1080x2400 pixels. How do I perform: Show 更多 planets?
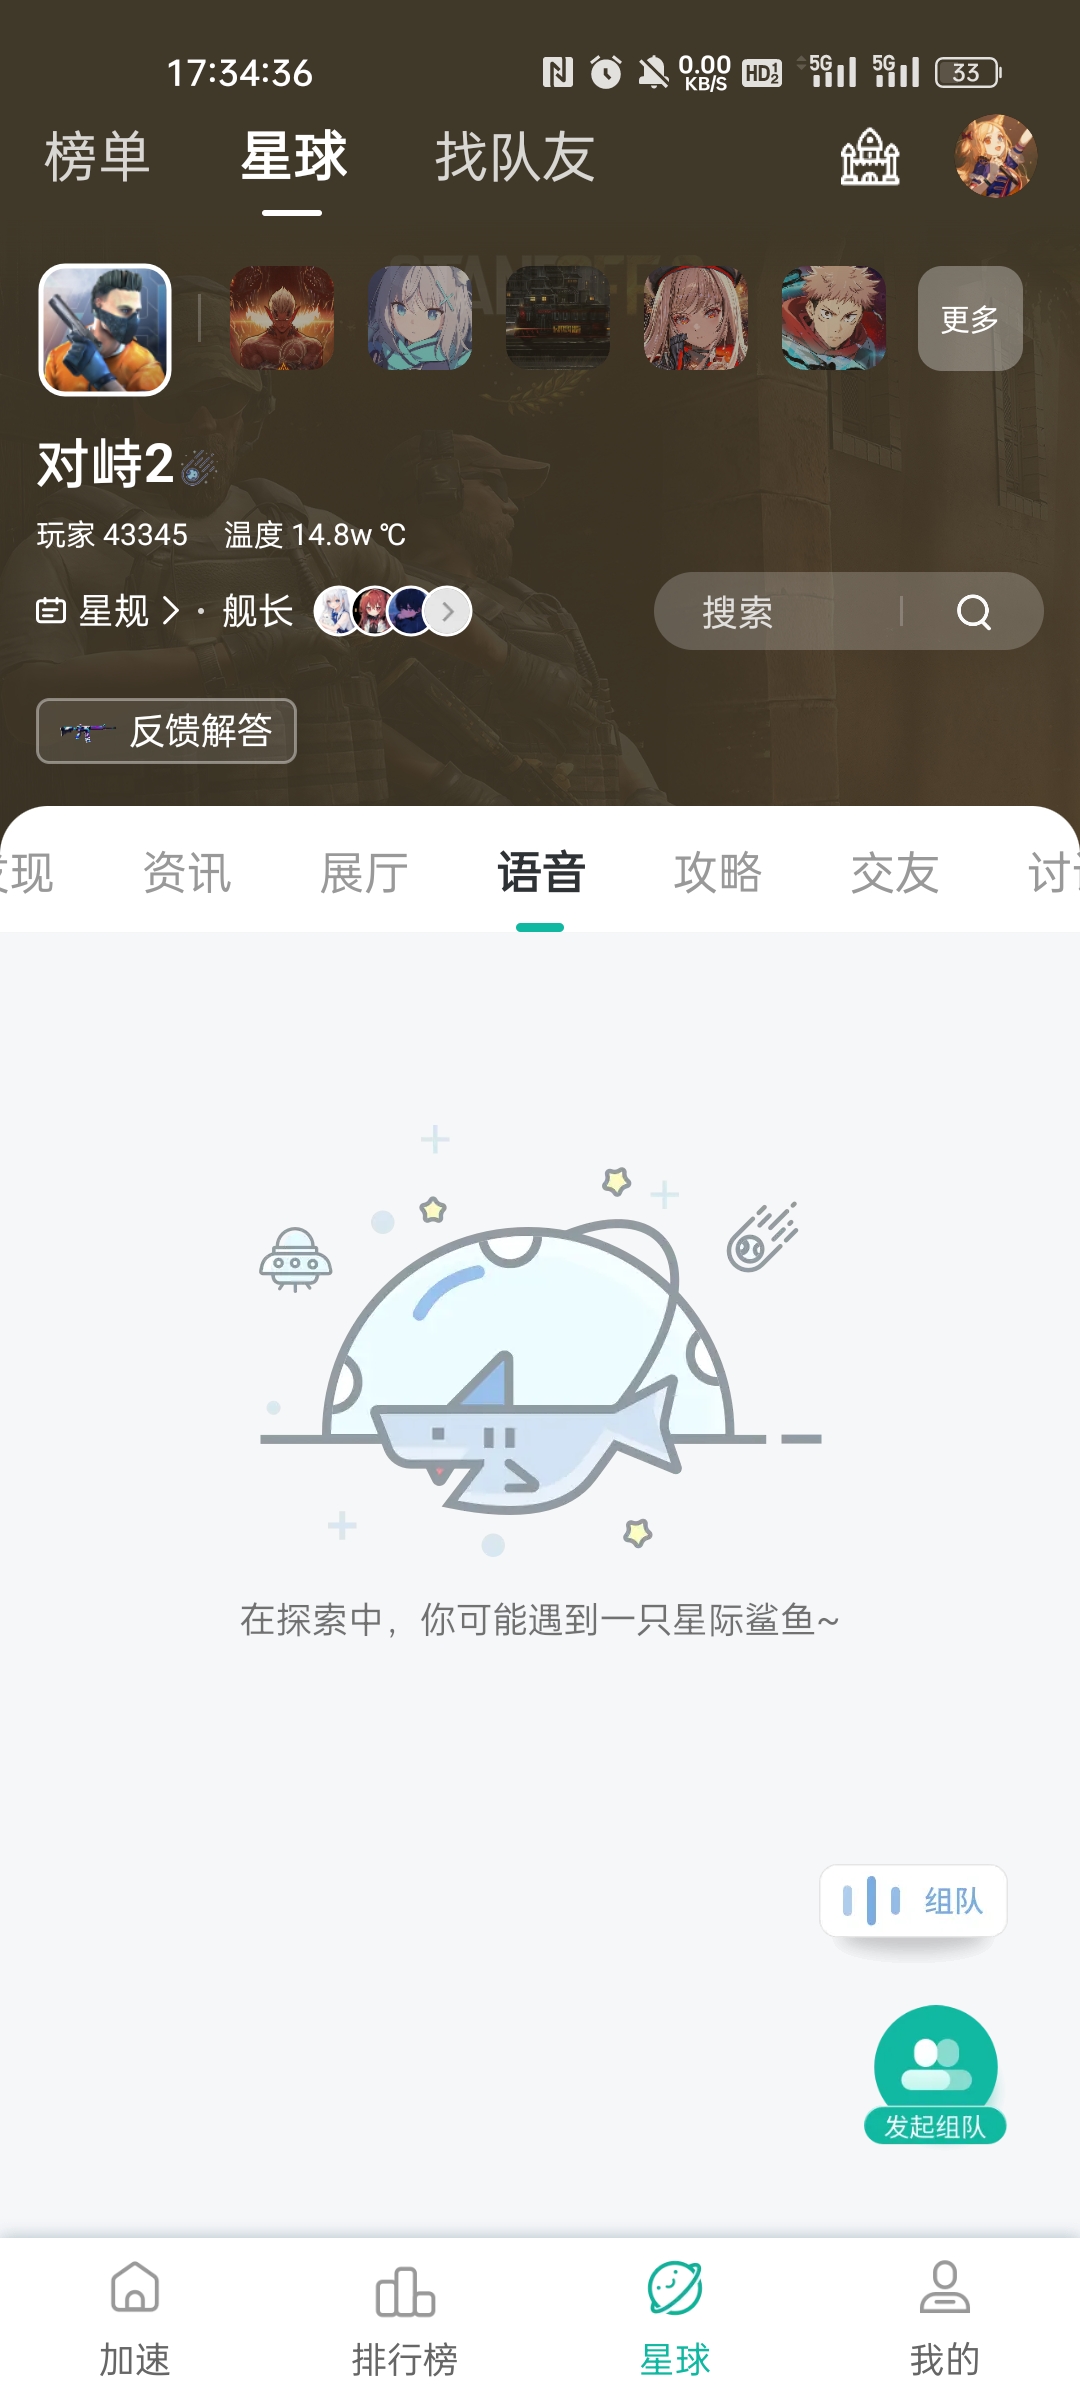click(970, 319)
